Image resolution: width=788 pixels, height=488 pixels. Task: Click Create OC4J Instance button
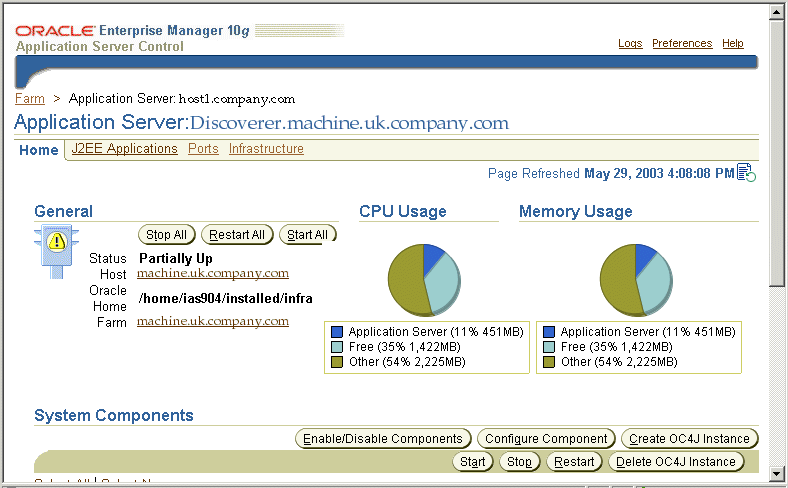690,439
